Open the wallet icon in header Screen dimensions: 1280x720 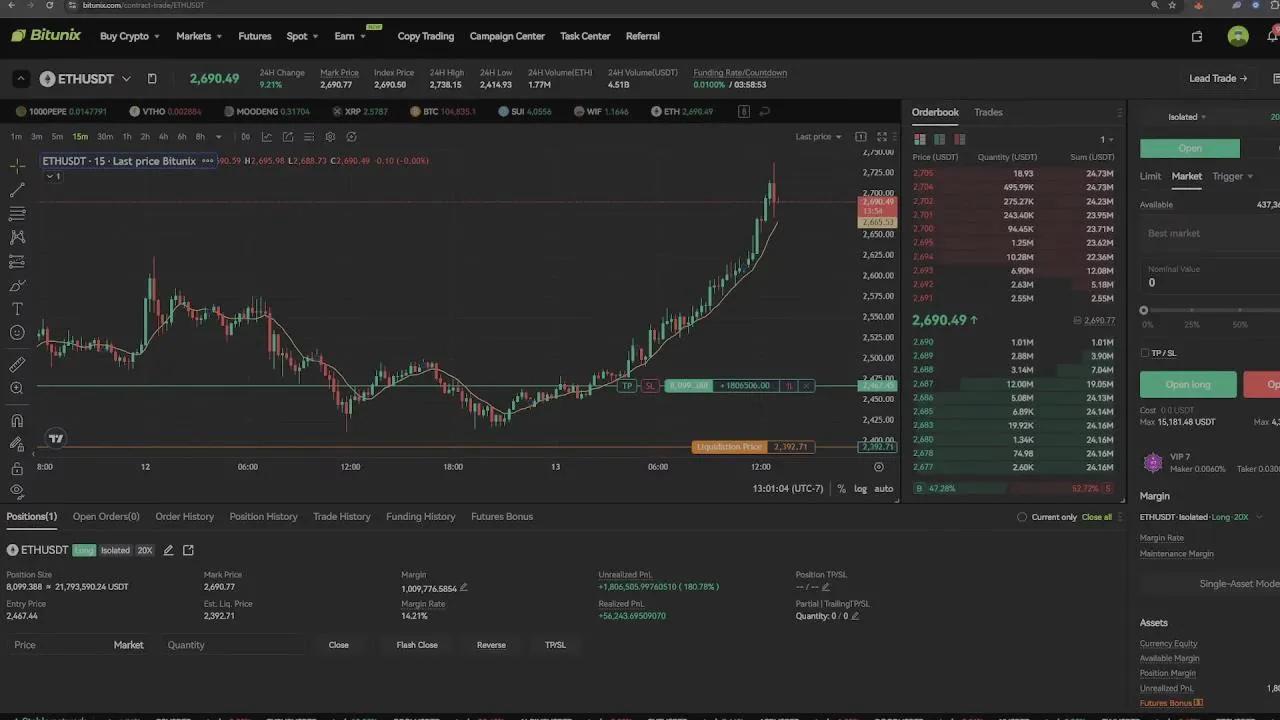1197,36
